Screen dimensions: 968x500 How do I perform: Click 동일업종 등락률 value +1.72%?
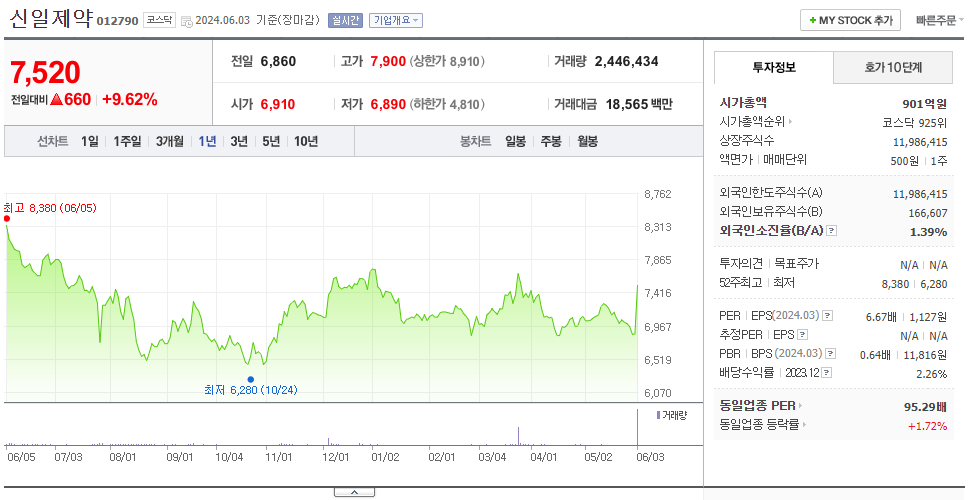927,425
